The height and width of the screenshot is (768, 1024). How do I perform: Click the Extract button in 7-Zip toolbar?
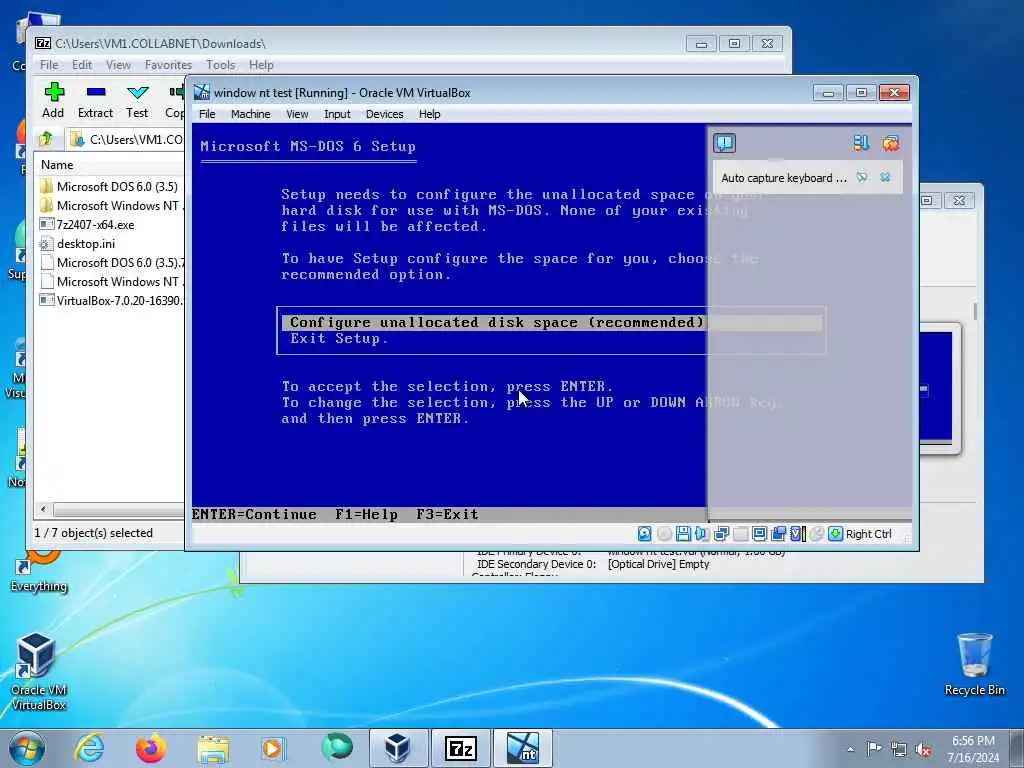(x=95, y=101)
